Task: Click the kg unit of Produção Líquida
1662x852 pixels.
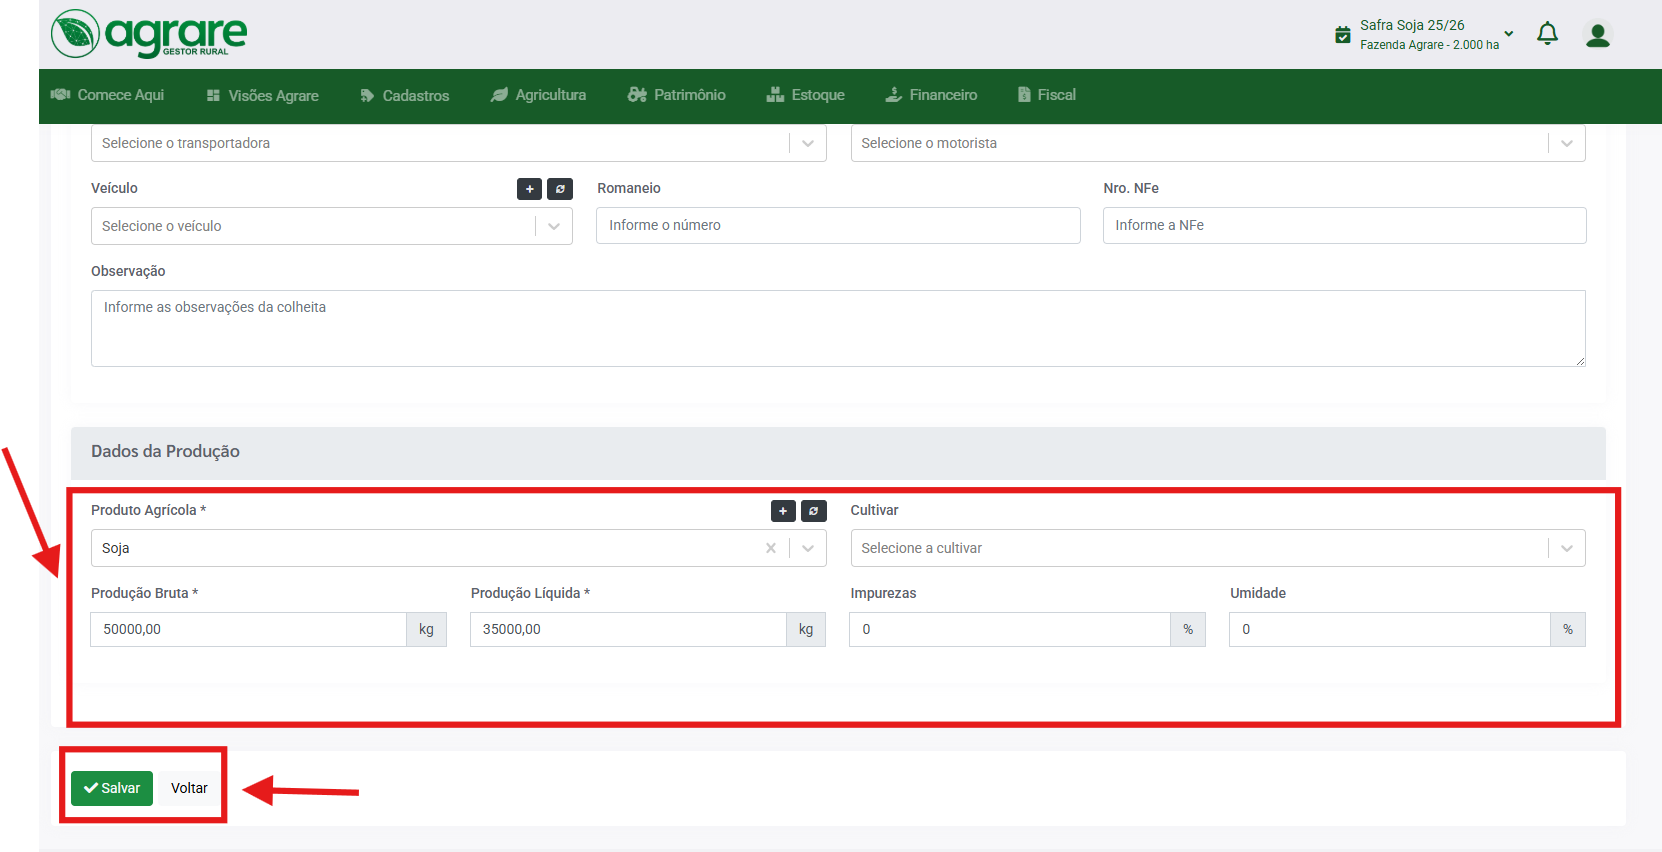Action: [x=806, y=629]
